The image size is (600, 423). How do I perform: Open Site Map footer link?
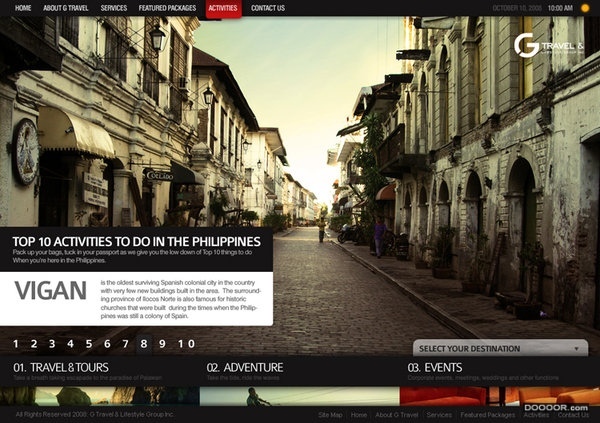[x=330, y=415]
